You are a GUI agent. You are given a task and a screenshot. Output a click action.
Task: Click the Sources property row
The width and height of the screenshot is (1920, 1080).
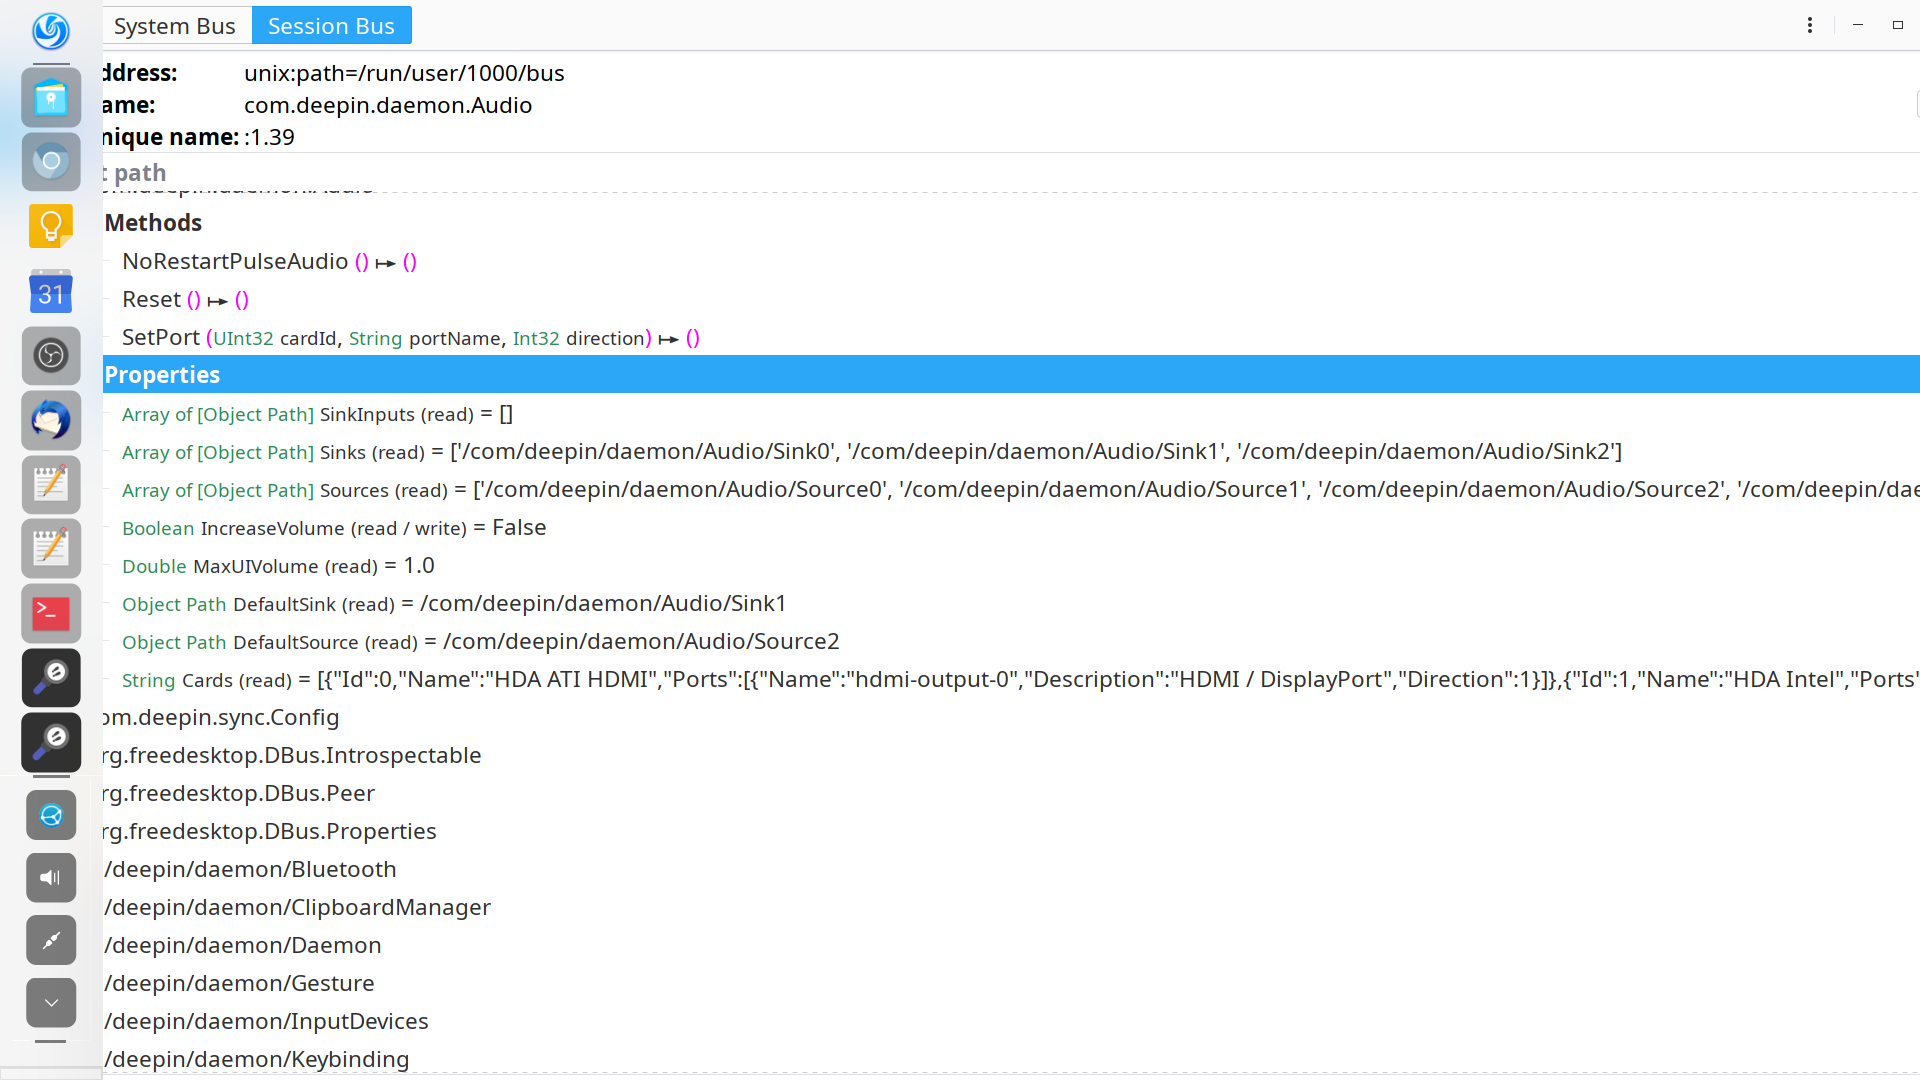tap(1020, 489)
